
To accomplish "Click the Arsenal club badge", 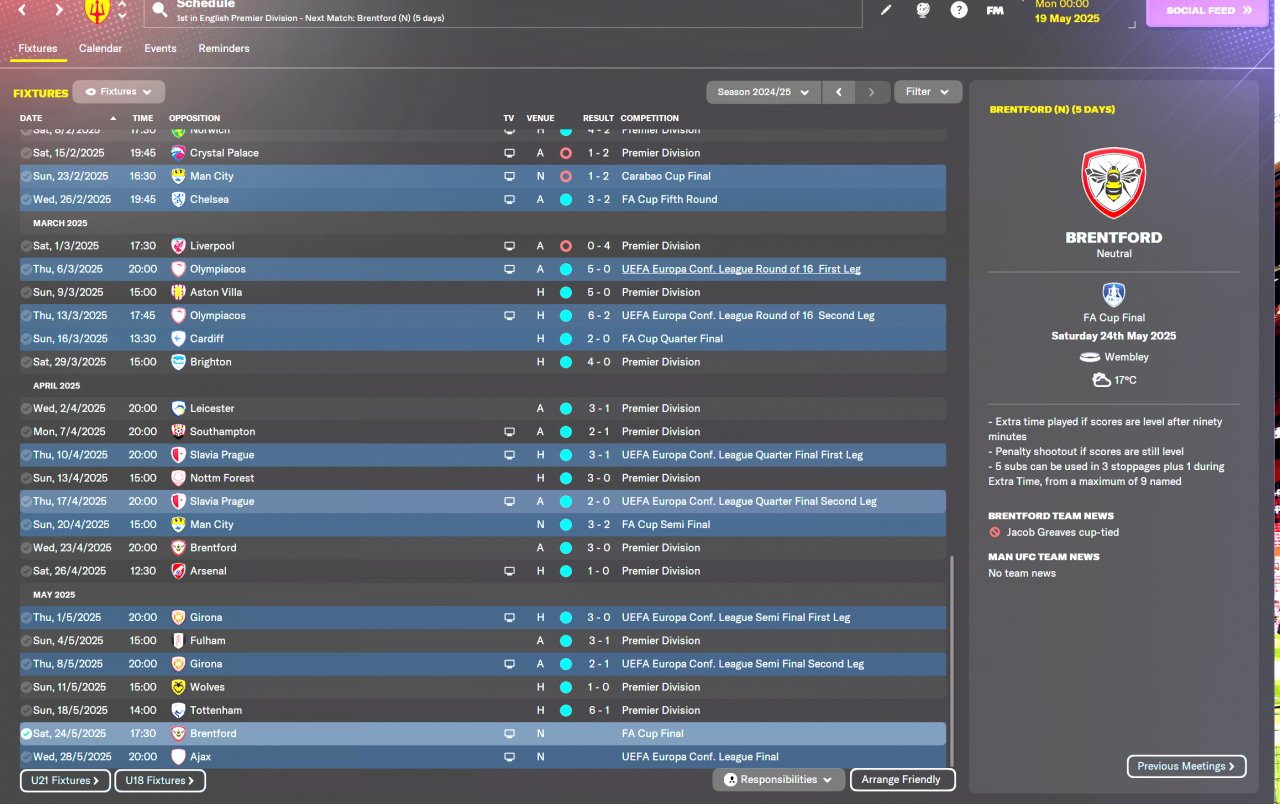I will point(178,571).
